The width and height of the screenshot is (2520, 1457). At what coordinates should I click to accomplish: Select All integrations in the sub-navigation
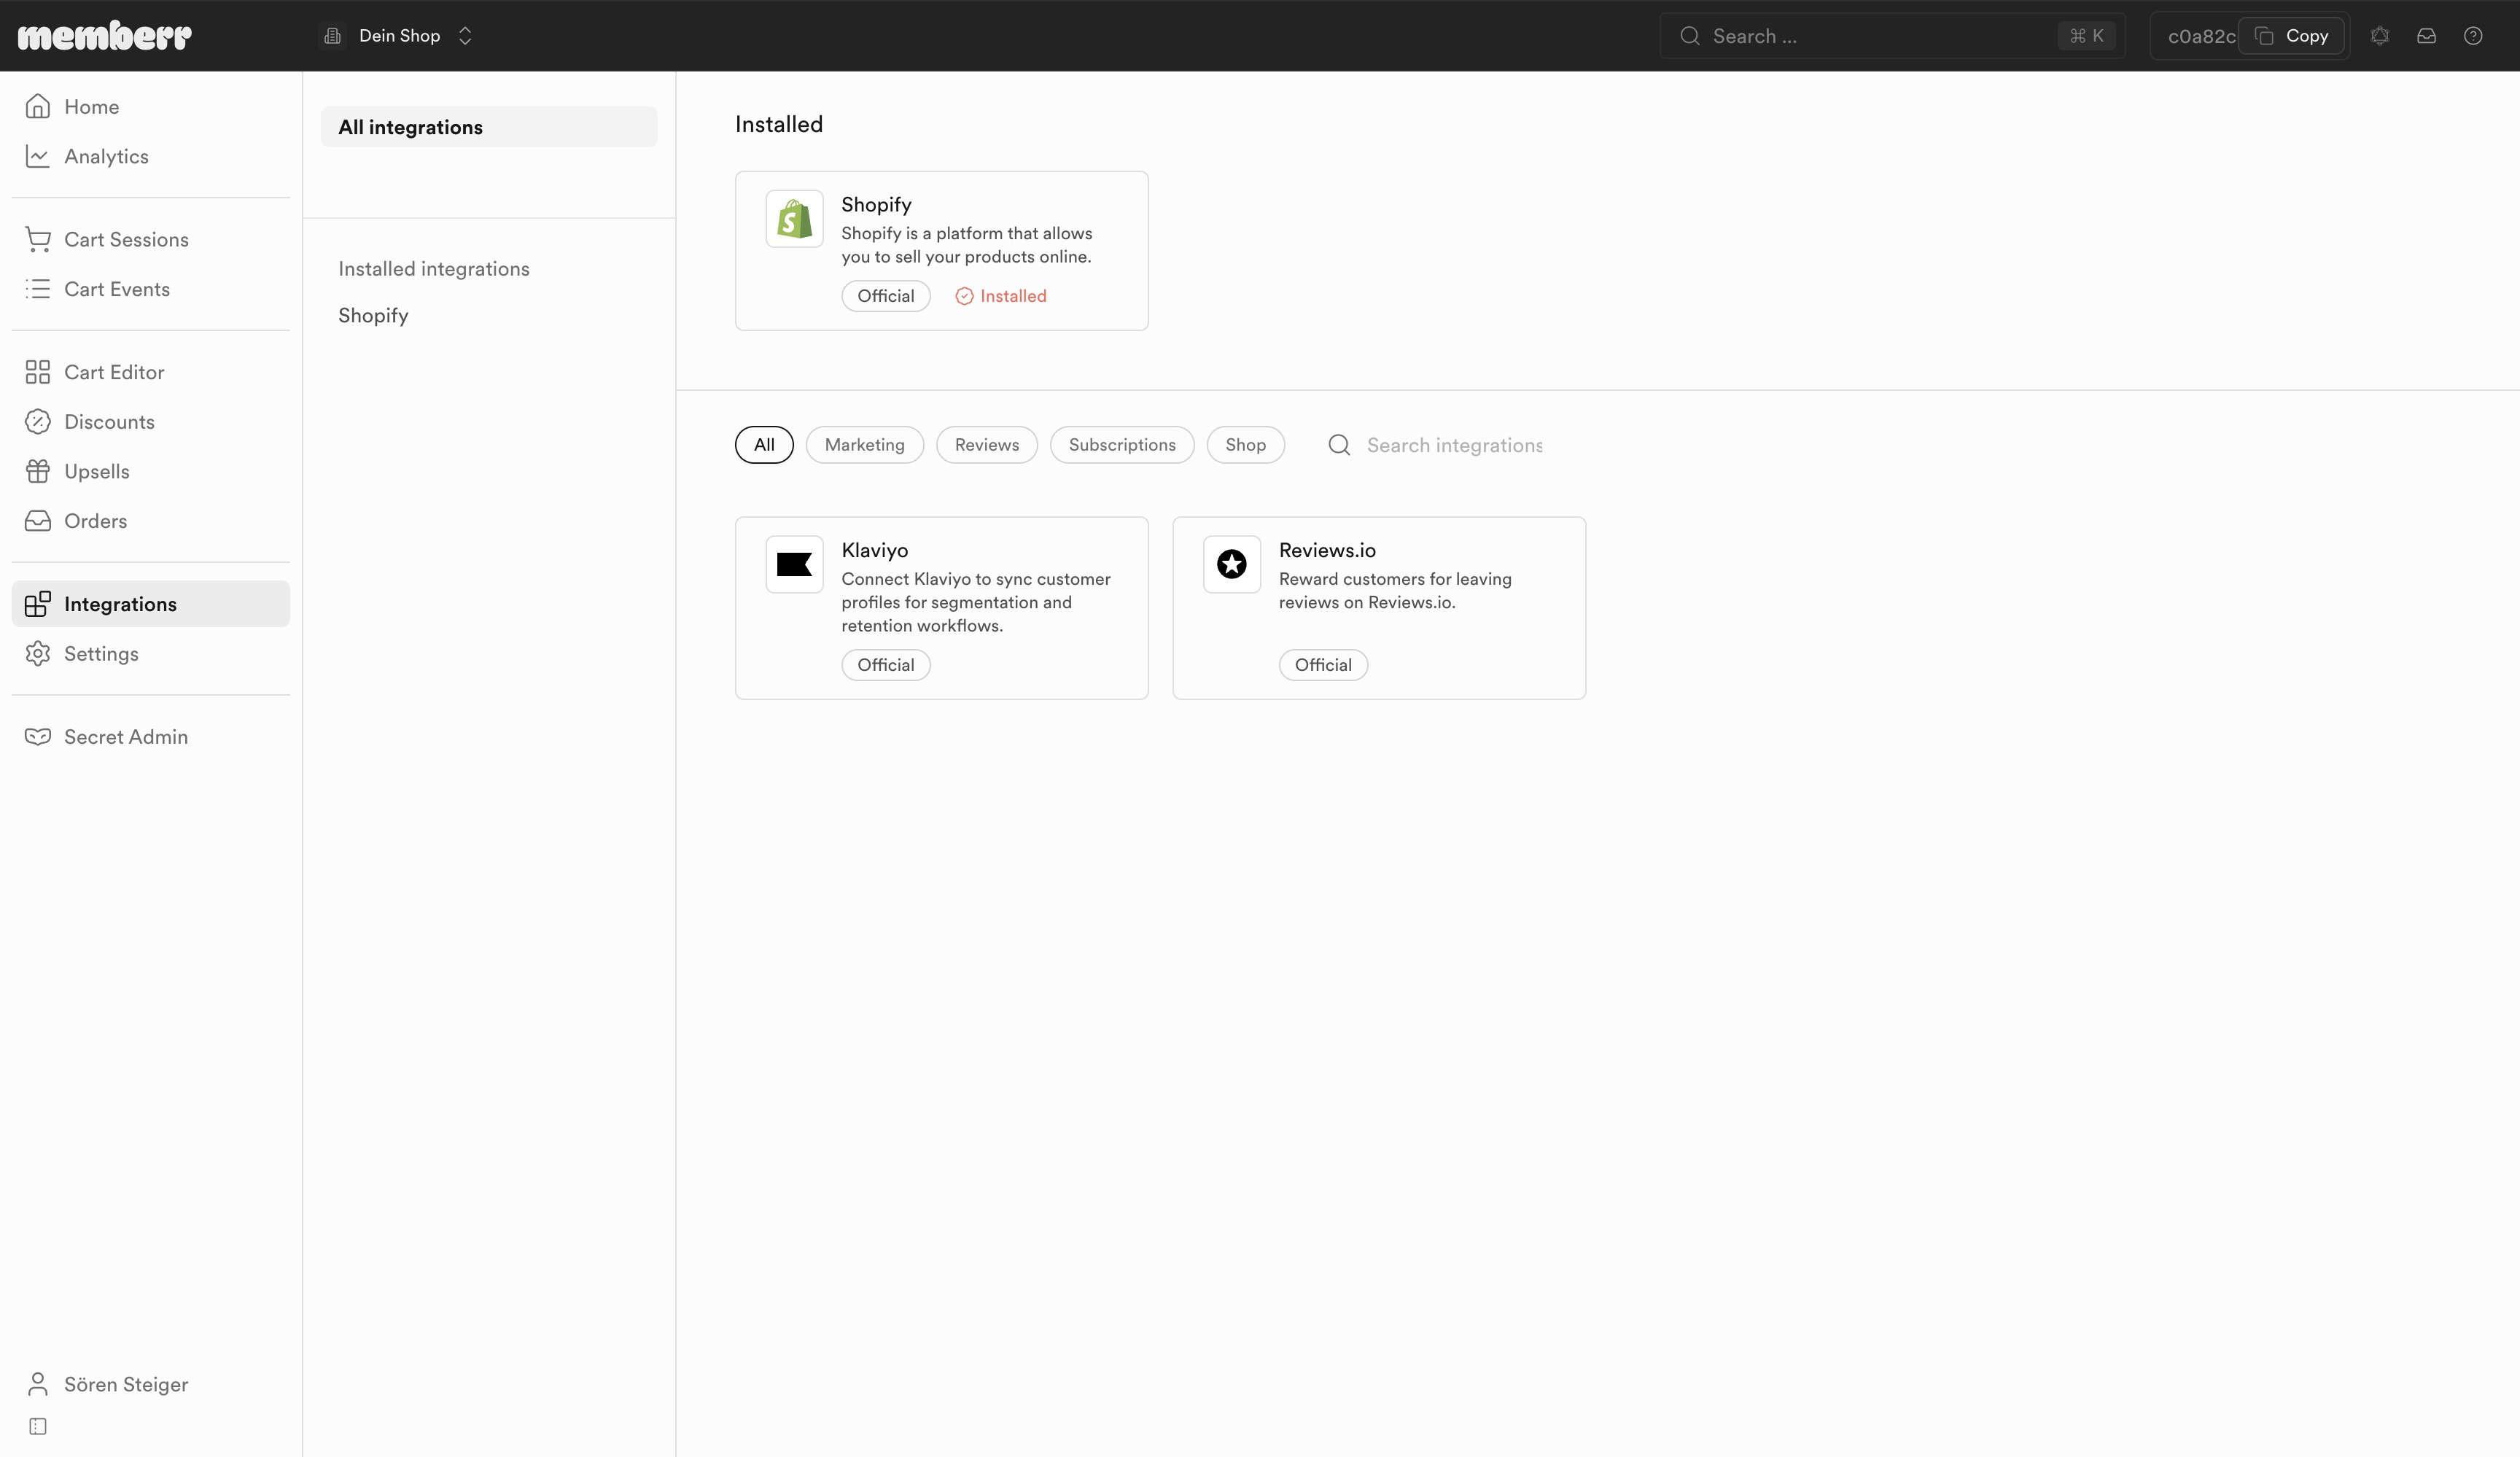click(x=489, y=127)
